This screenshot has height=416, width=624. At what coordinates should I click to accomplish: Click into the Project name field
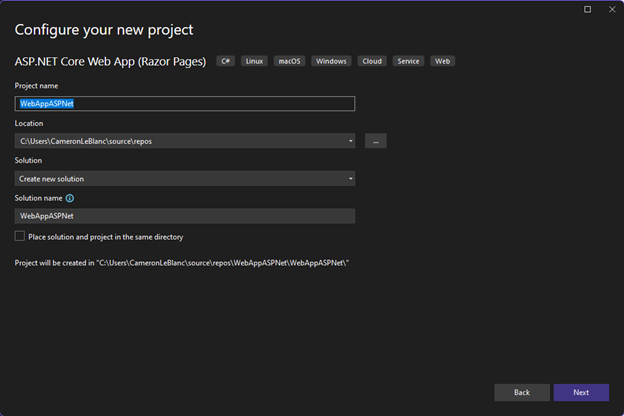point(185,104)
